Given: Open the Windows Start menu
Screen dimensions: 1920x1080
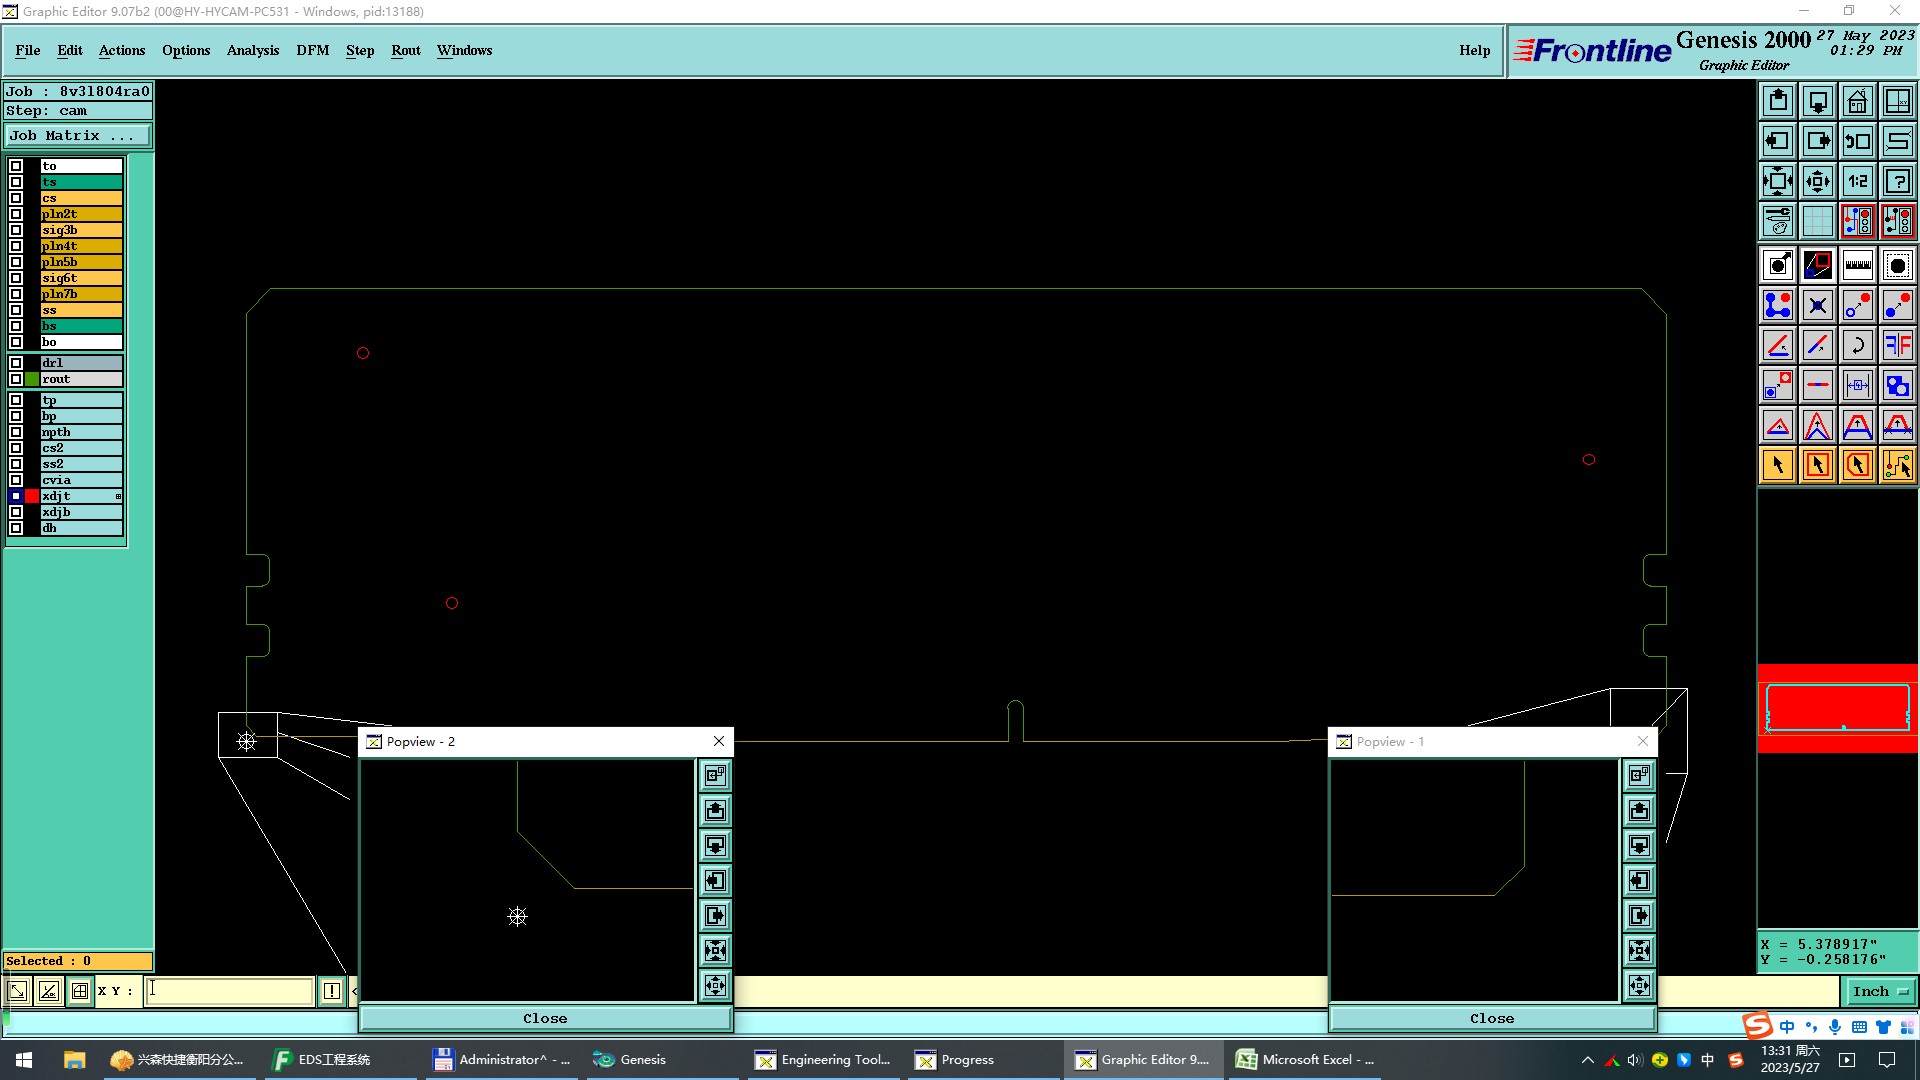Looking at the screenshot, I should click(x=24, y=1060).
